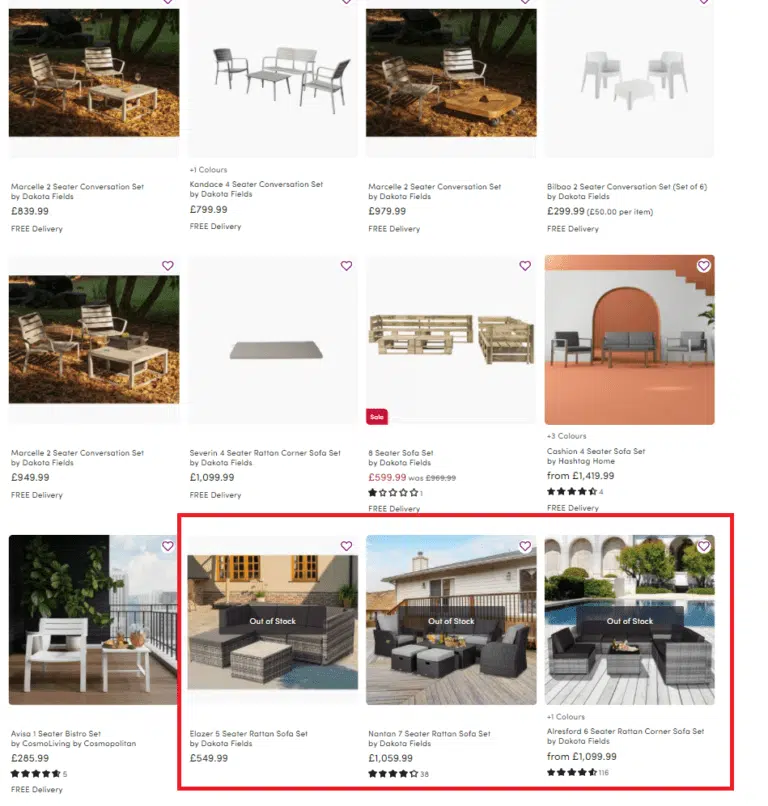Show +1 Colours for Alresford Corner Sofa

pos(565,717)
